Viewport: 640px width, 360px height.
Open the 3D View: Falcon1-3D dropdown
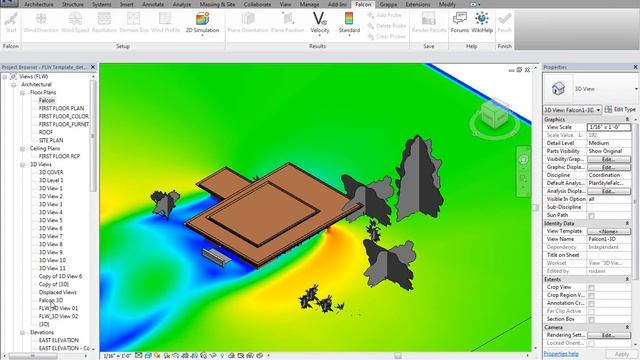click(x=572, y=110)
